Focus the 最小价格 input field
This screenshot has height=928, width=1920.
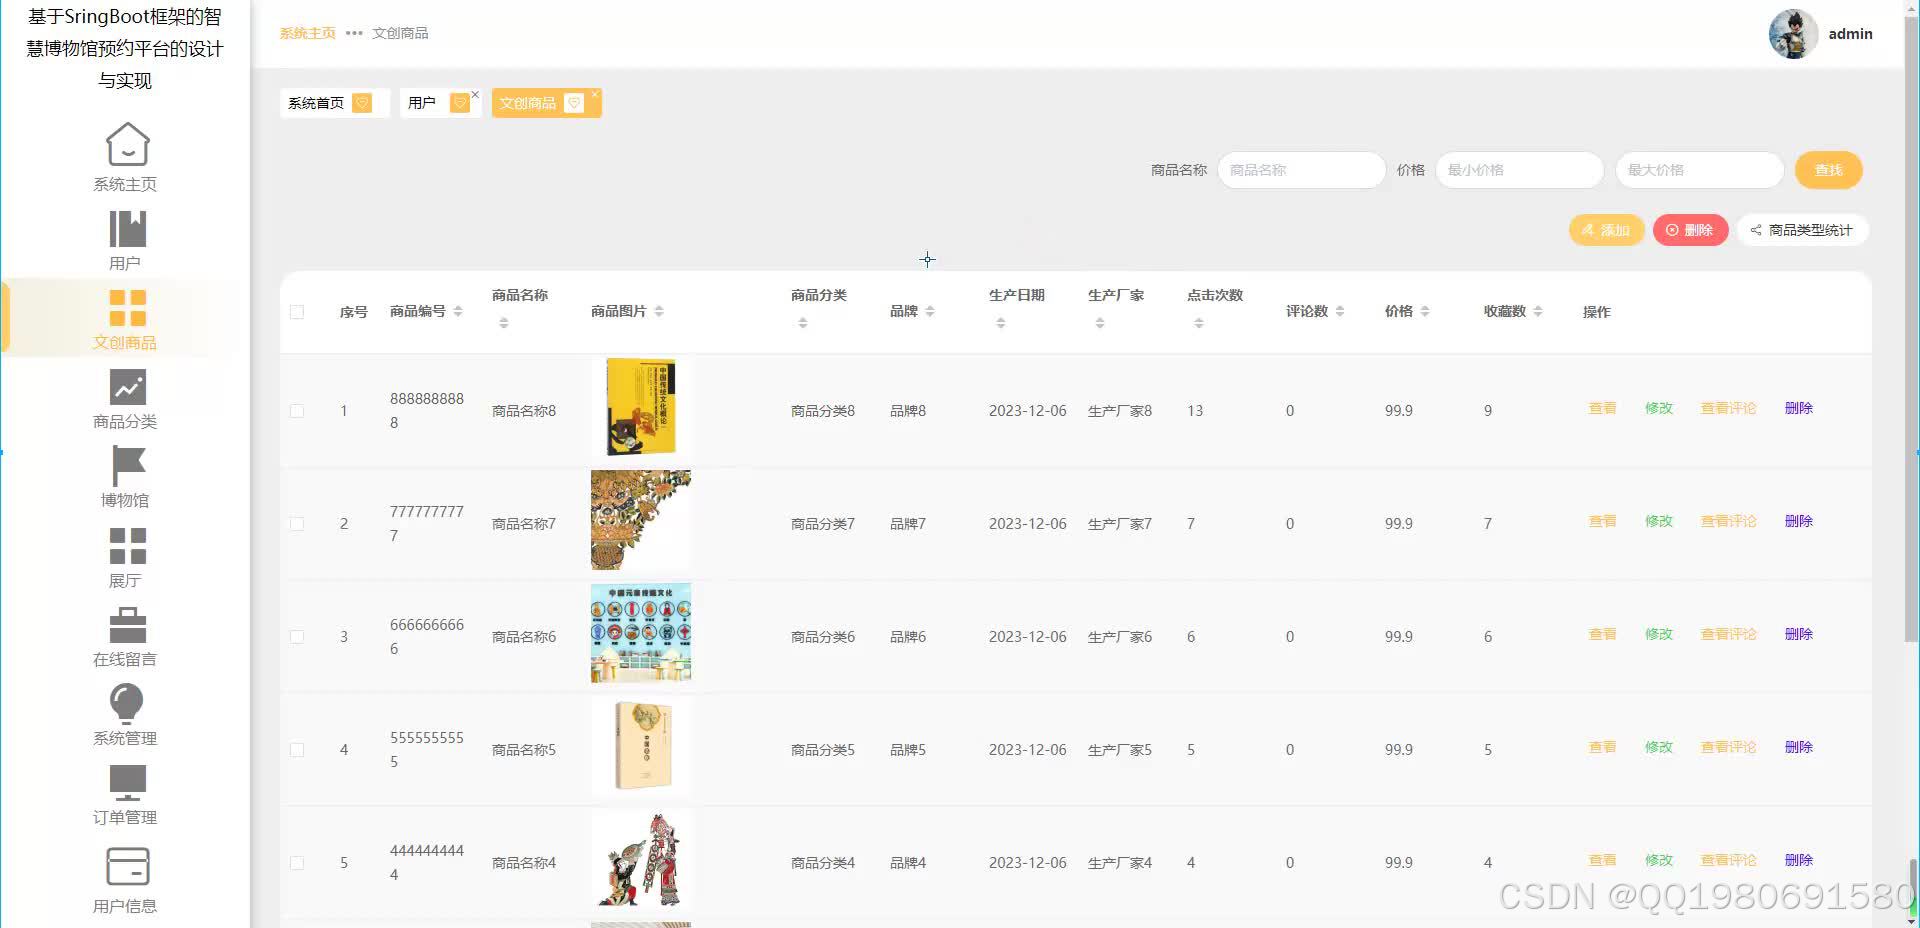(x=1519, y=170)
